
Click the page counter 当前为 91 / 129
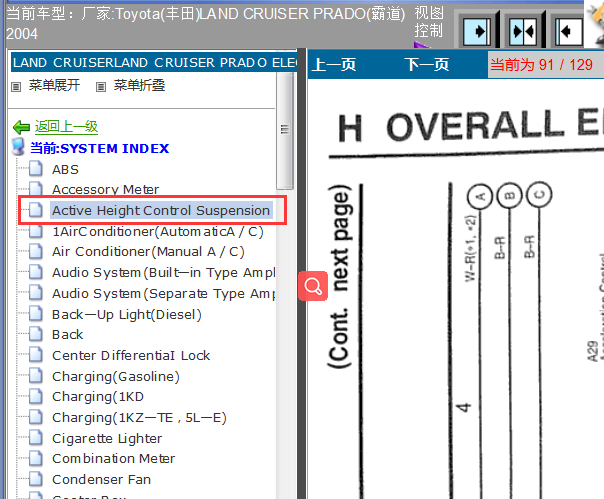click(x=541, y=65)
